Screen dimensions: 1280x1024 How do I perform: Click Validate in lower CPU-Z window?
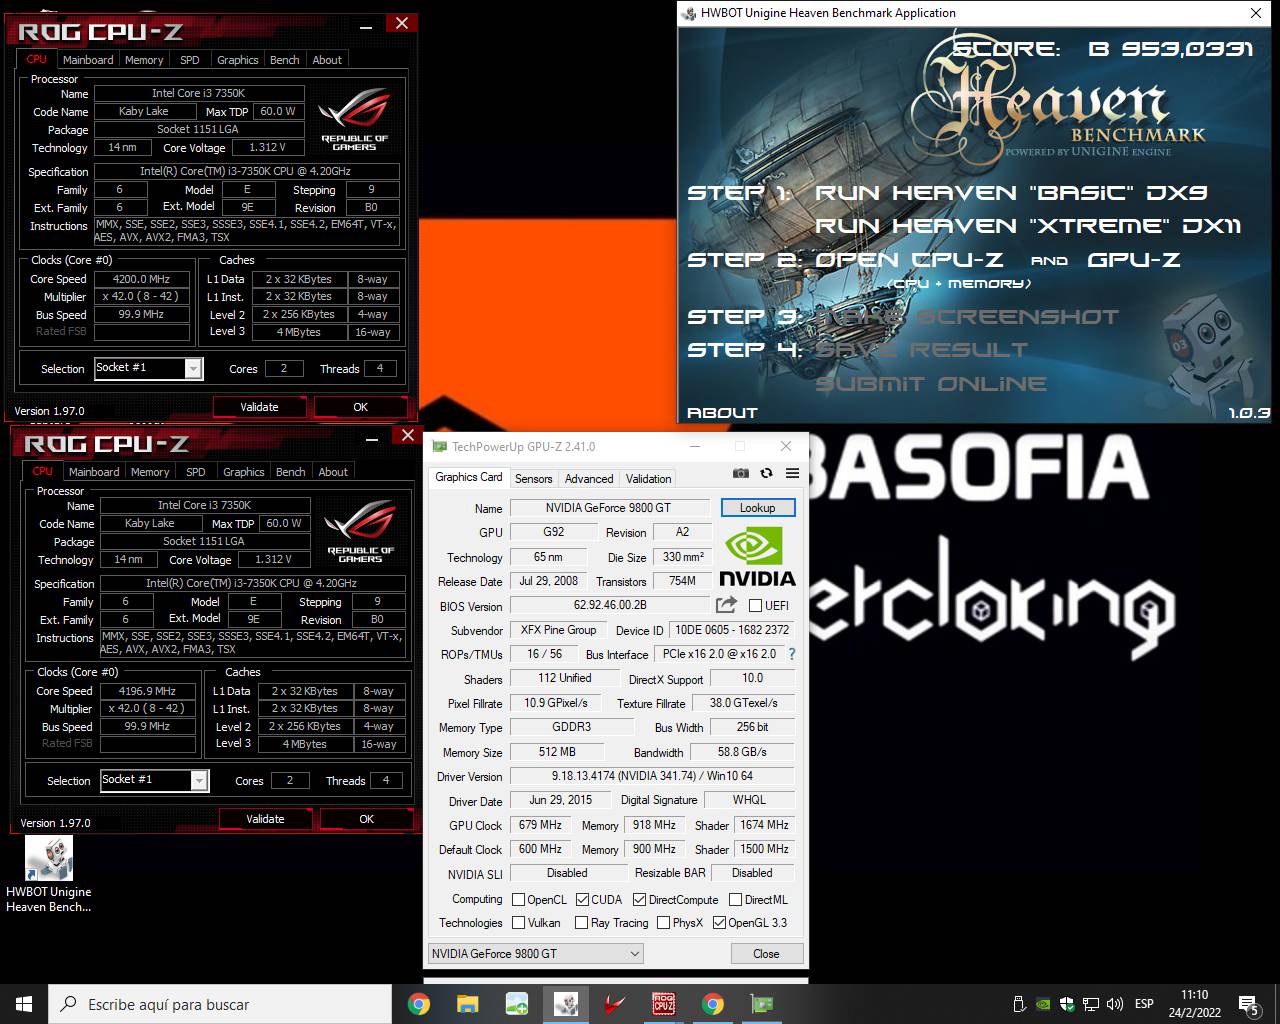[x=265, y=819]
